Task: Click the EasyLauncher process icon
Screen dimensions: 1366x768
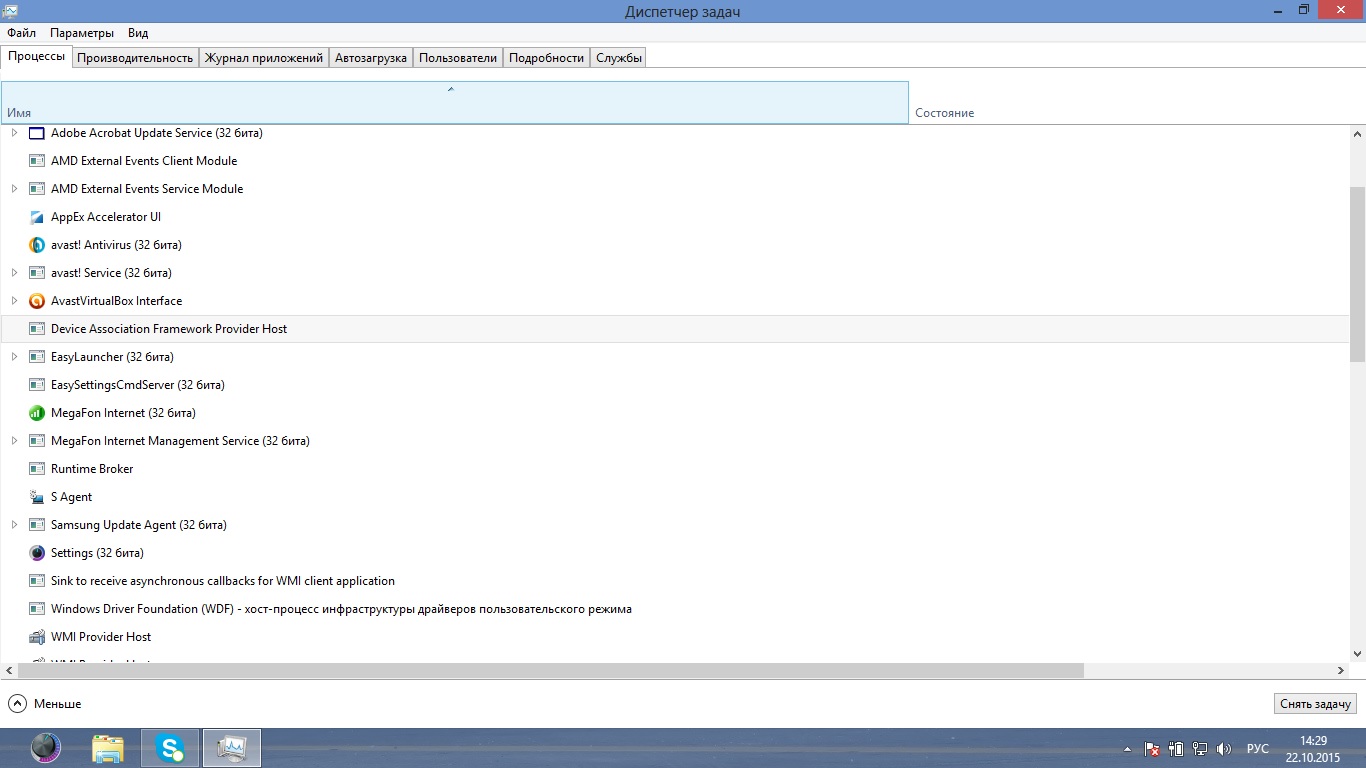Action: click(x=37, y=357)
